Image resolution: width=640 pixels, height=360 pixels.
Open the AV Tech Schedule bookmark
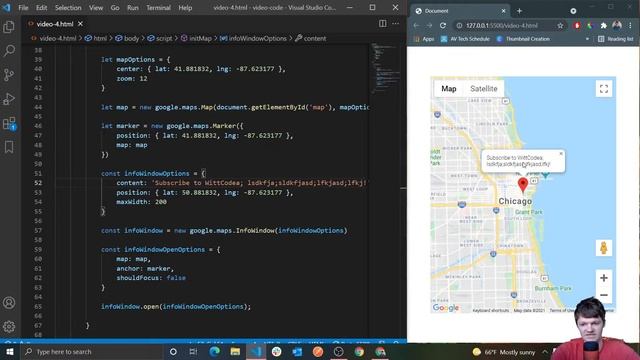pyautogui.click(x=465, y=39)
